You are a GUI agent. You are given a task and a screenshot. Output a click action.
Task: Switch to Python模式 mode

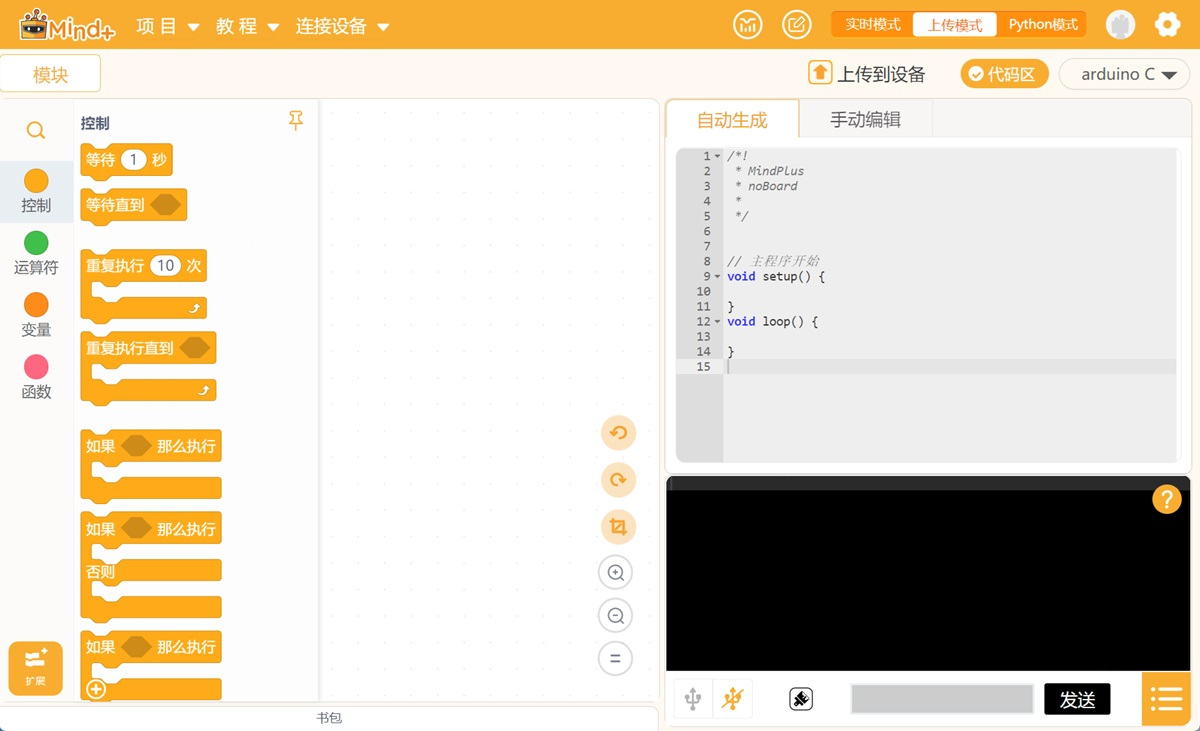click(x=1042, y=25)
